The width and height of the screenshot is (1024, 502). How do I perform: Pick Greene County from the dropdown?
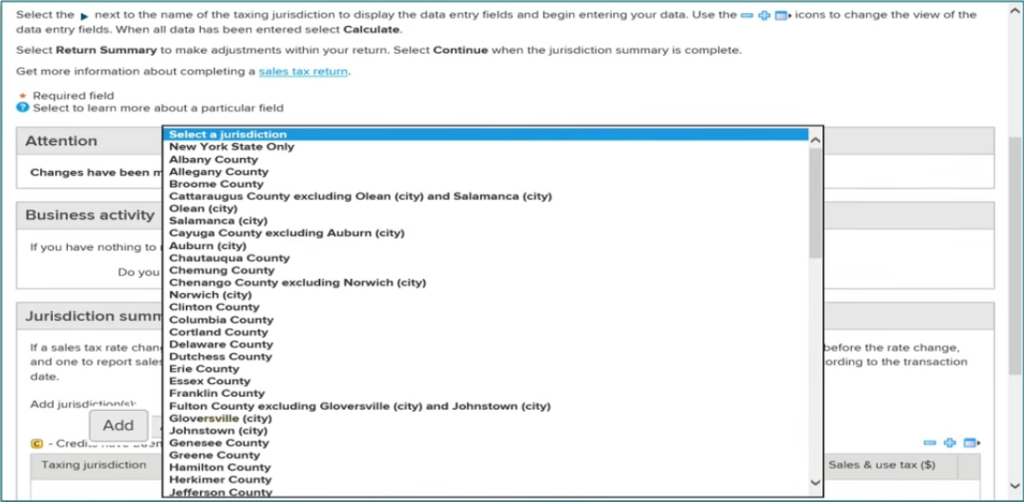pos(485,455)
